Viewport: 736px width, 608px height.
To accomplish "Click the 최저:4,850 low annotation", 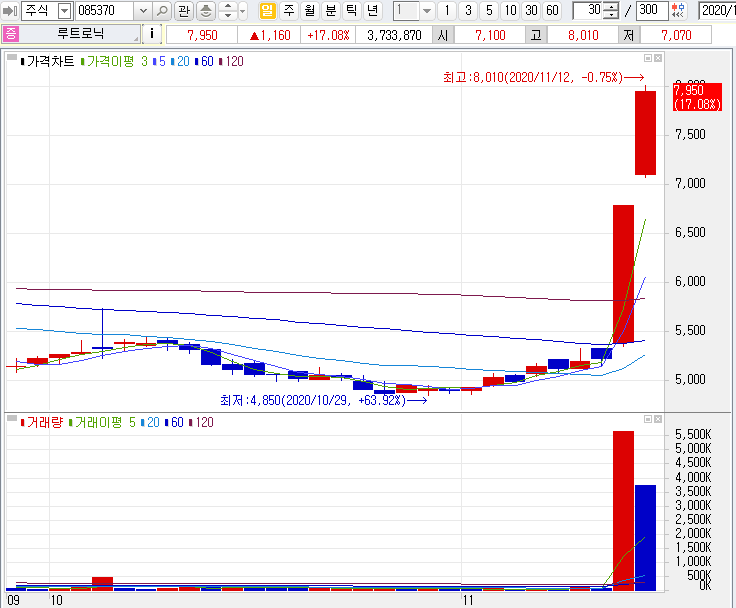I will [323, 400].
